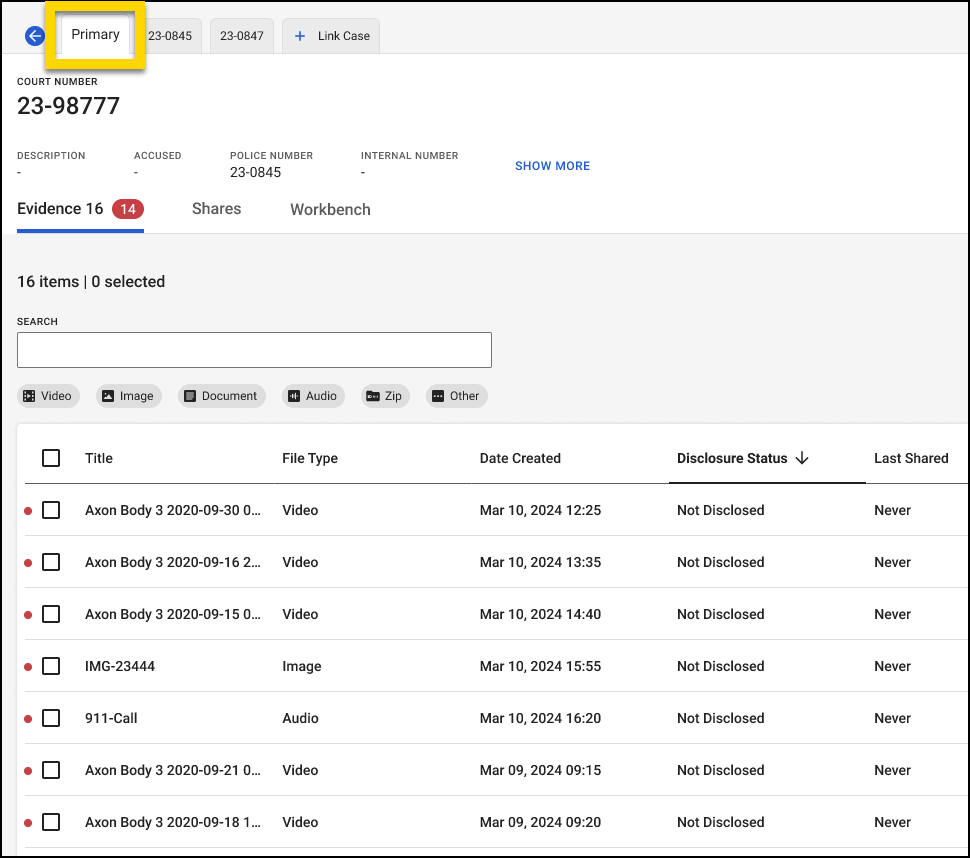Filter evidence by Other chip
Image resolution: width=970 pixels, height=858 pixels.
(455, 396)
